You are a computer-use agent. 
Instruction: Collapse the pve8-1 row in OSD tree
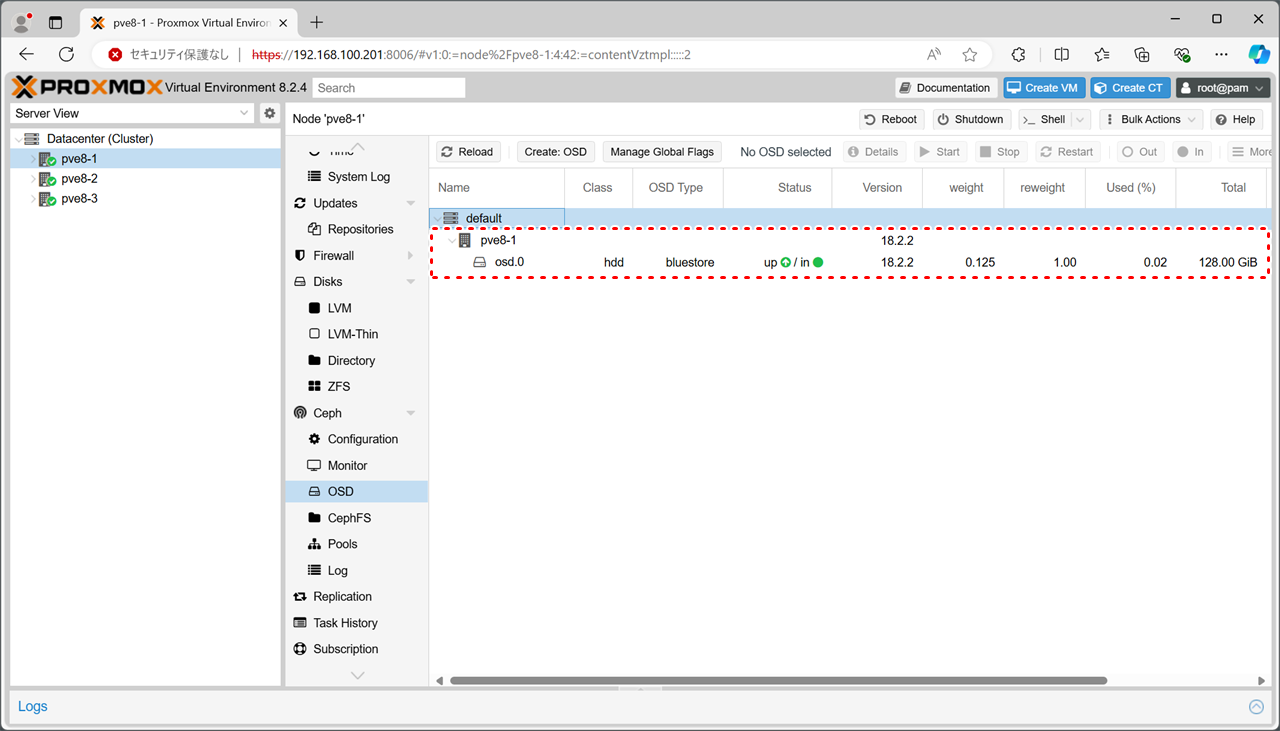coord(451,241)
